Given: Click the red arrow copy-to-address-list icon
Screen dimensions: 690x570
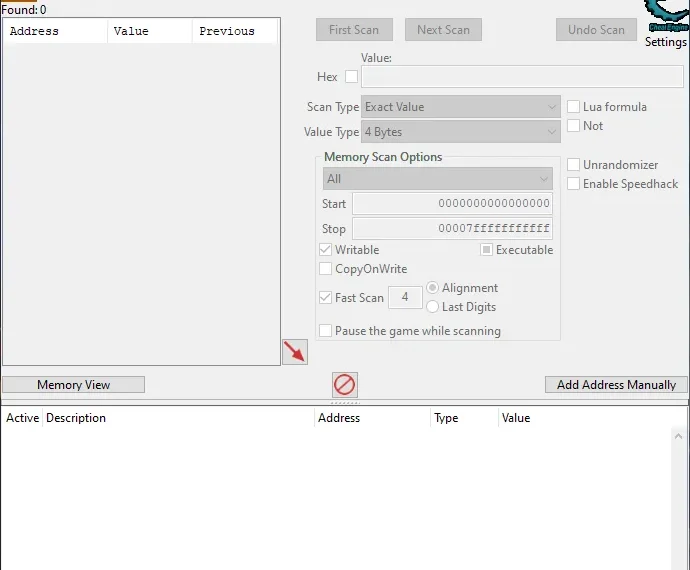Looking at the screenshot, I should (294, 352).
